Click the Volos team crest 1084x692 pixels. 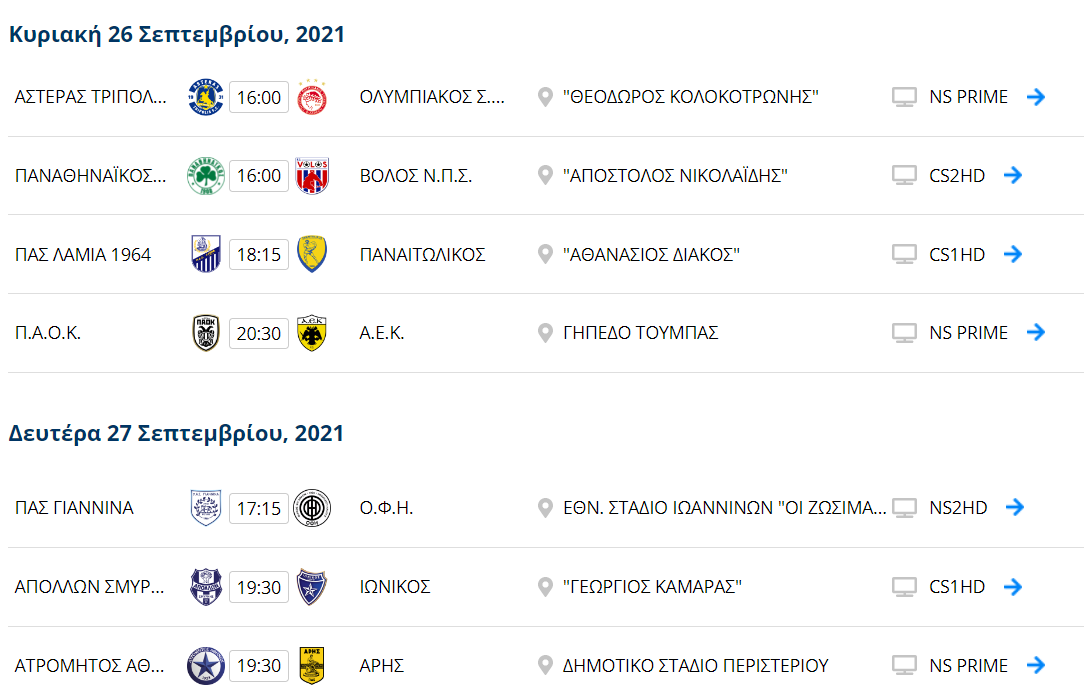click(x=312, y=176)
